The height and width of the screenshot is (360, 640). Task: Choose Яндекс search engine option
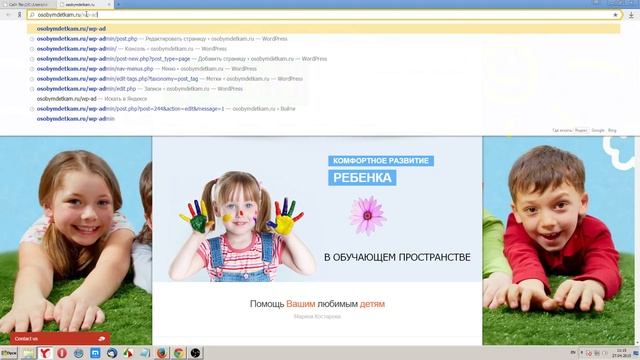[x=581, y=130]
